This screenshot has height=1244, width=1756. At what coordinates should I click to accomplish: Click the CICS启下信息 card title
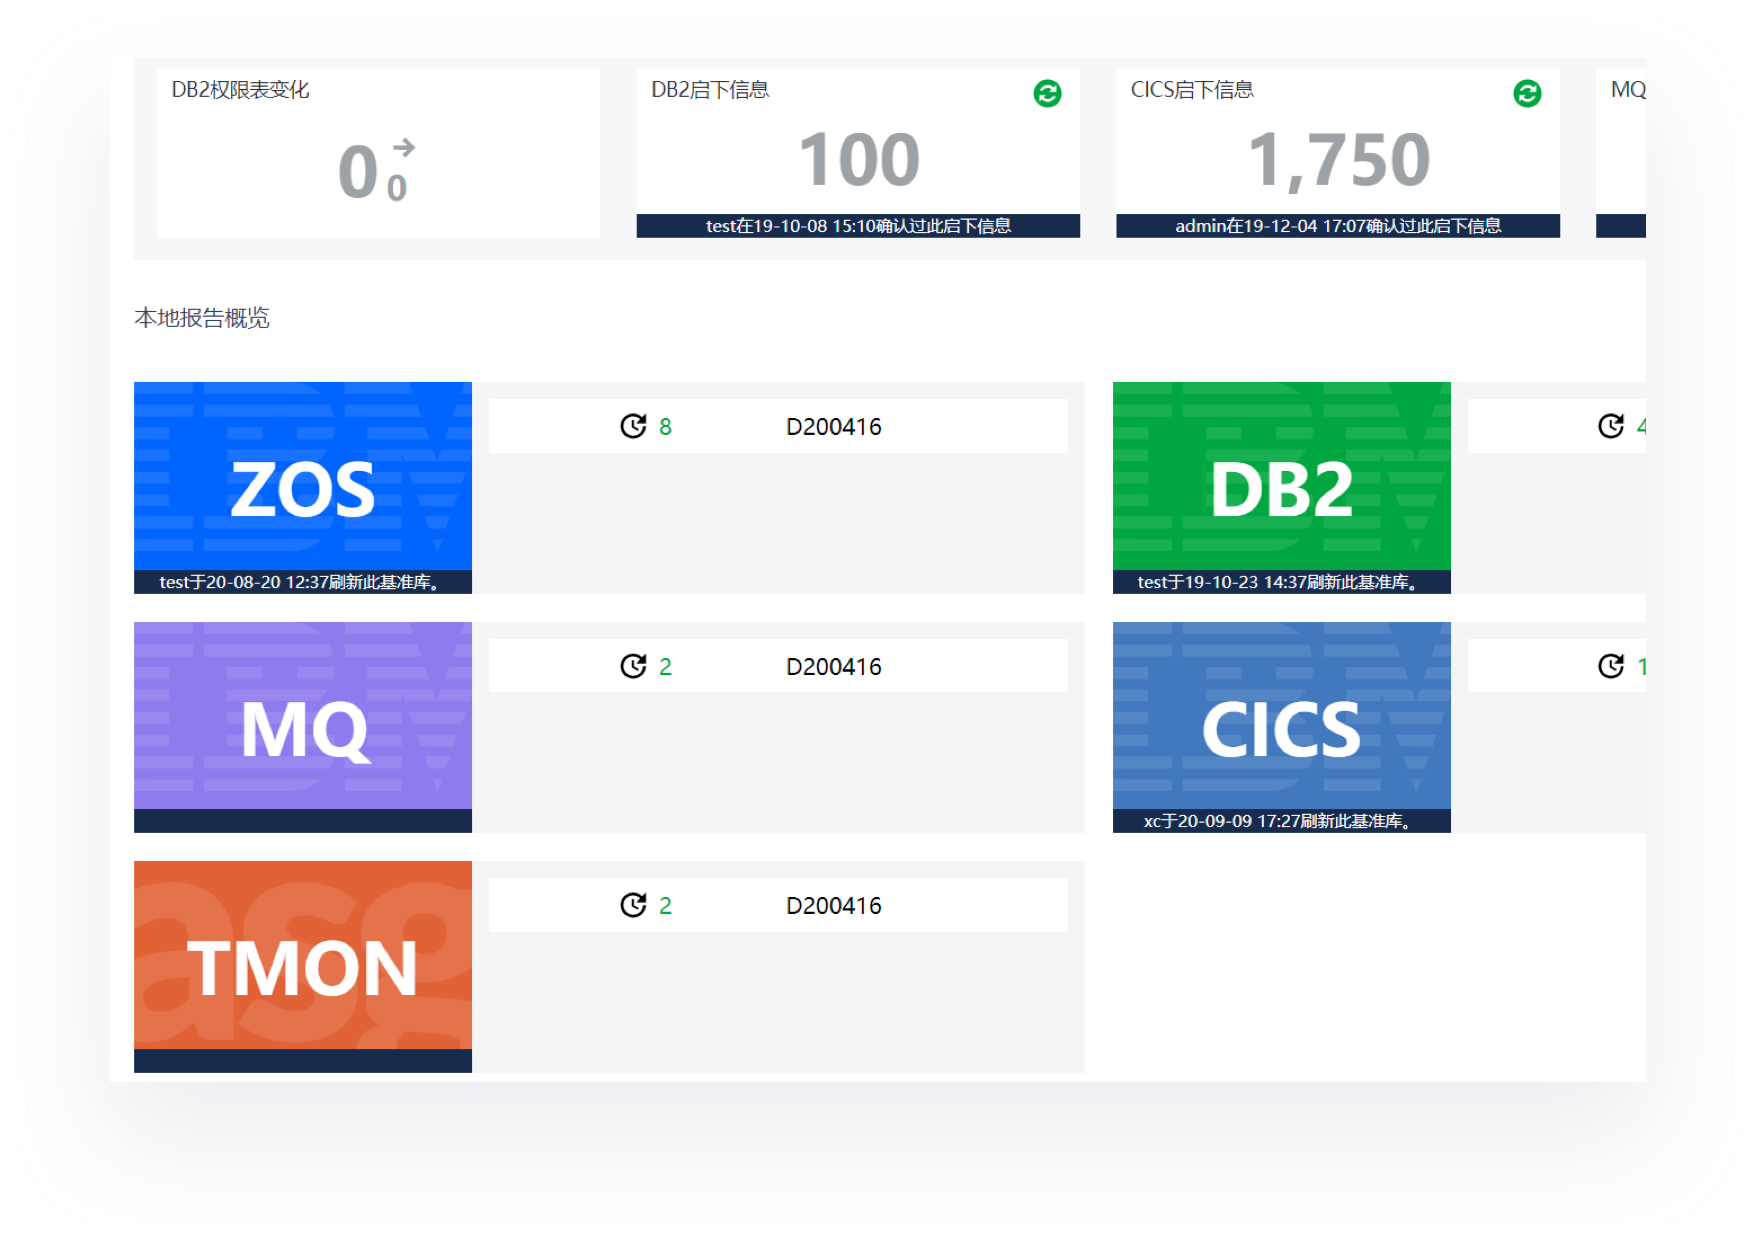[x=1192, y=90]
